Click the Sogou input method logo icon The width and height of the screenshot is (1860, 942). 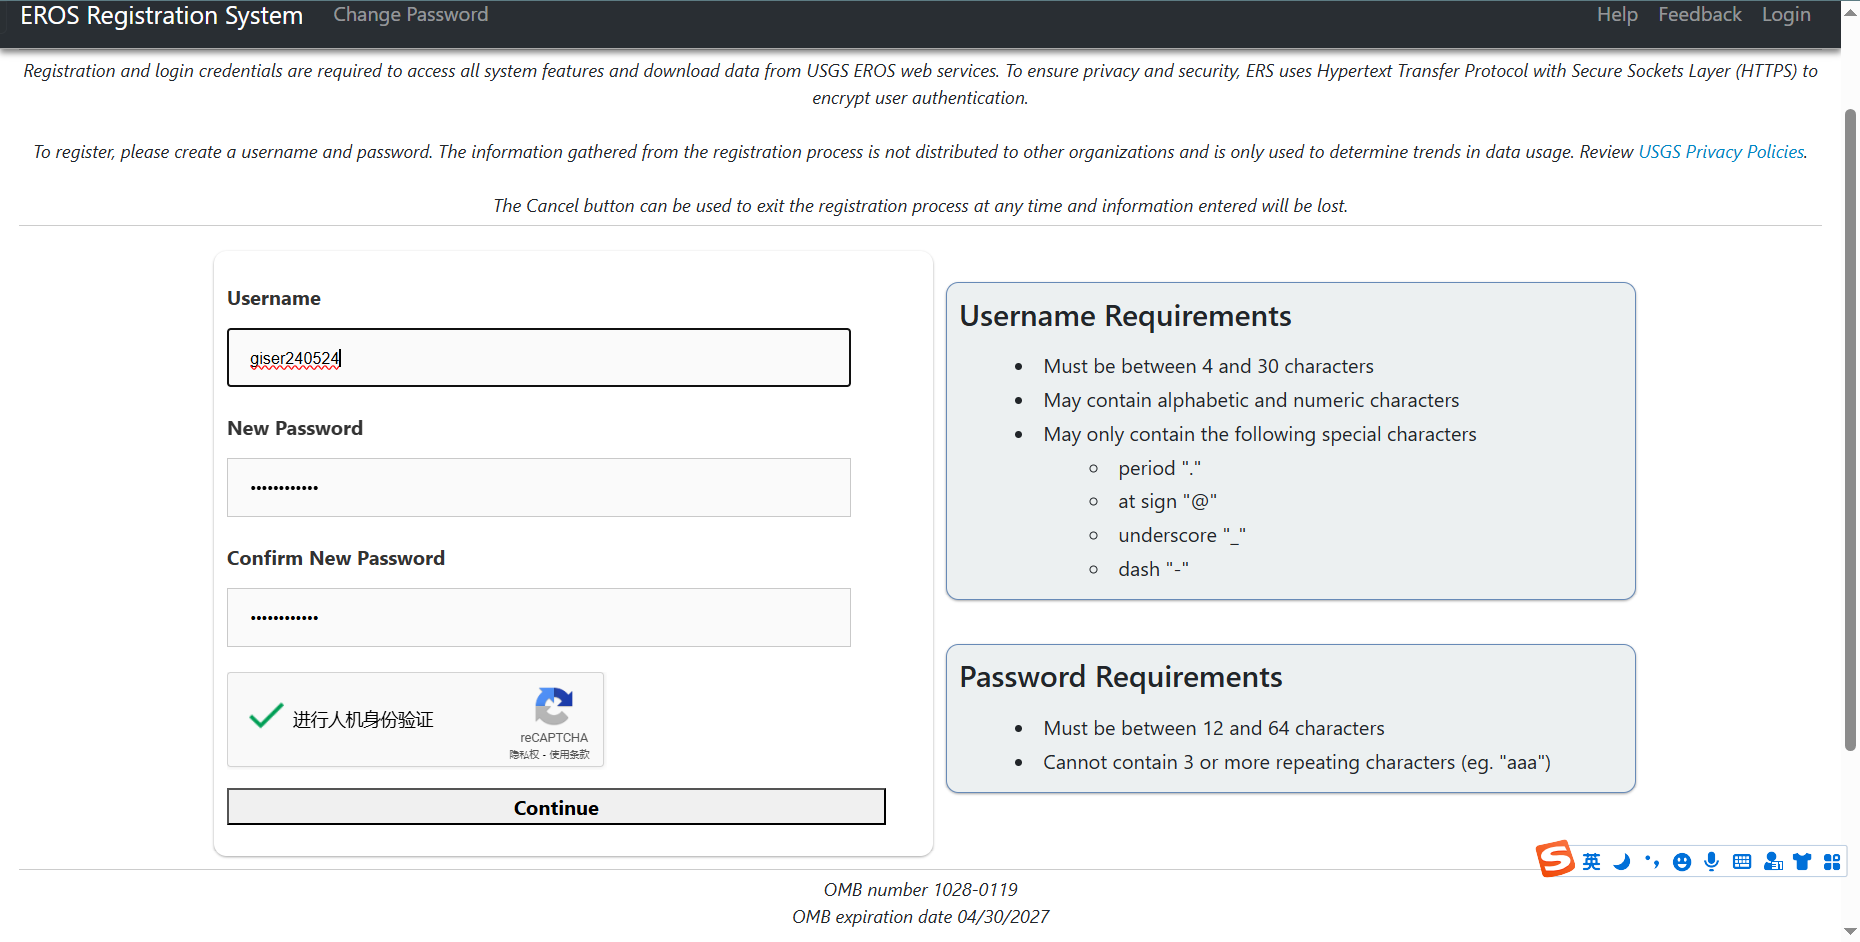tap(1555, 859)
